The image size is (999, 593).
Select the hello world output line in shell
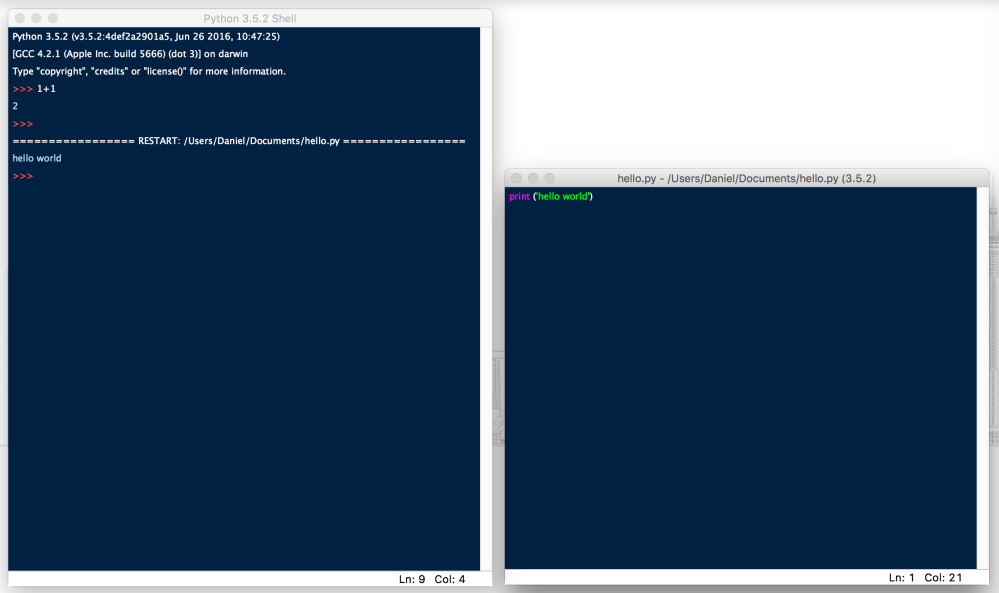tap(37, 159)
